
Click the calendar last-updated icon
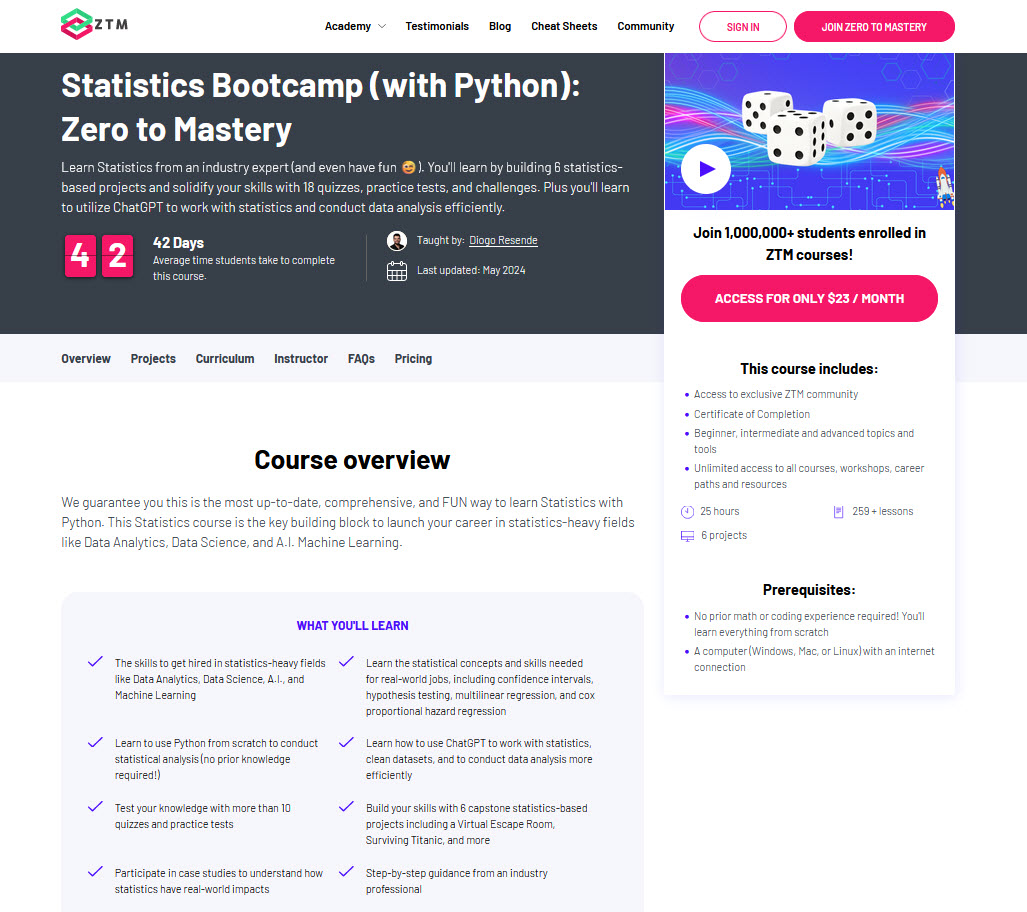point(397,271)
